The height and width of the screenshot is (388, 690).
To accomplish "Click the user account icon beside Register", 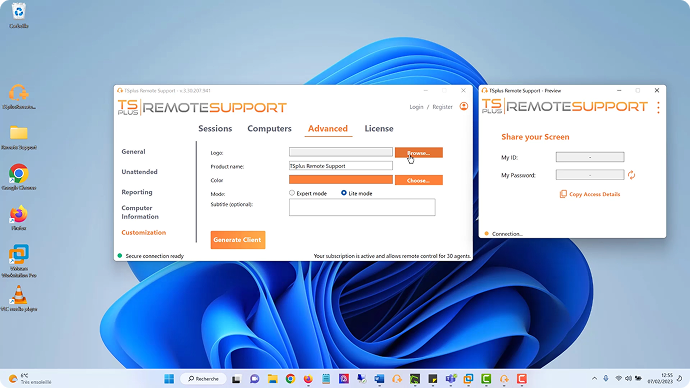I will 463,106.
